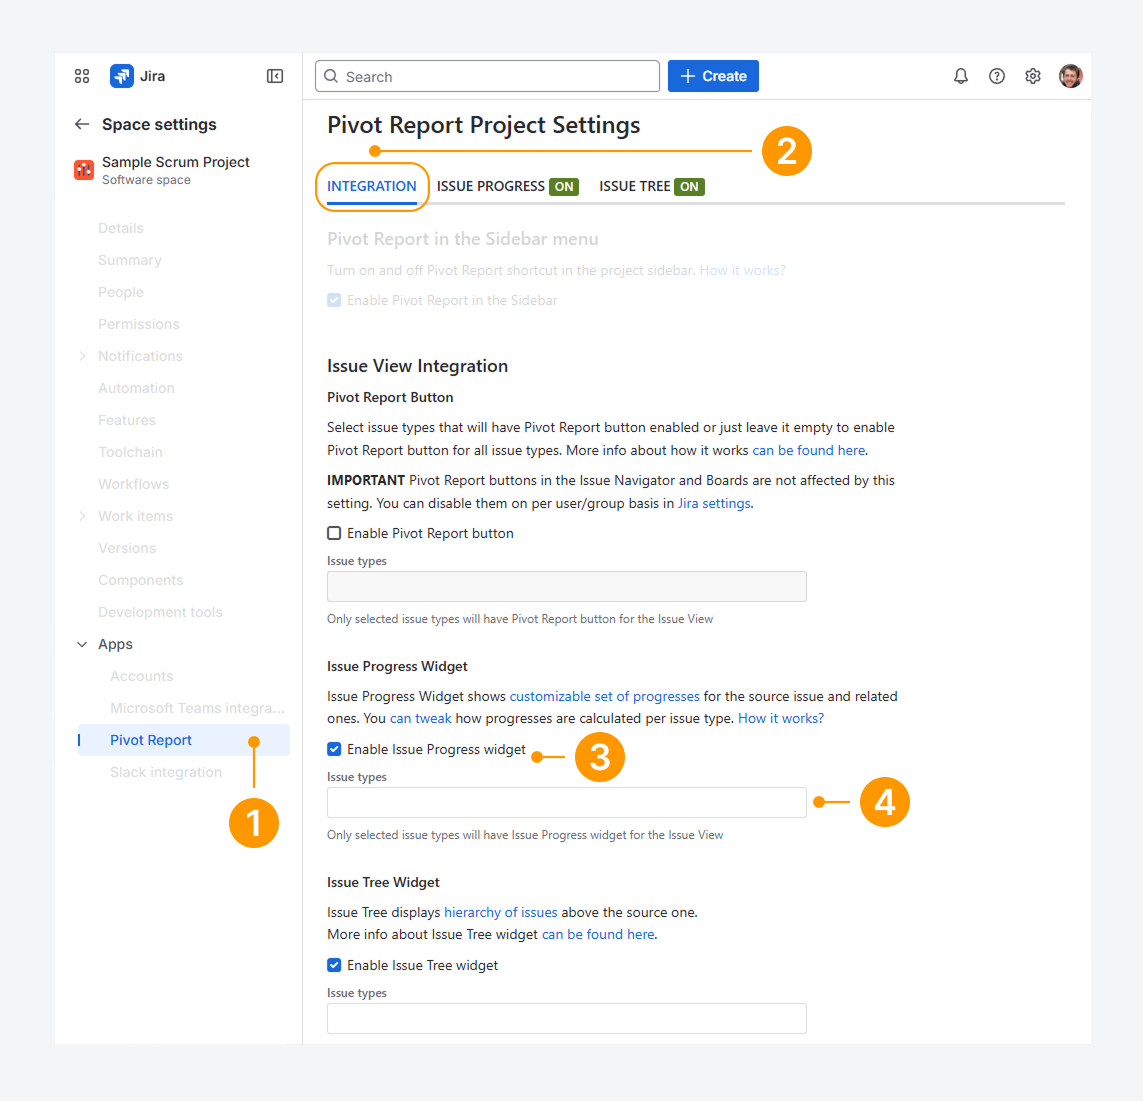The height and width of the screenshot is (1101, 1143).
Task: Open Automation settings page
Action: pyautogui.click(x=136, y=389)
